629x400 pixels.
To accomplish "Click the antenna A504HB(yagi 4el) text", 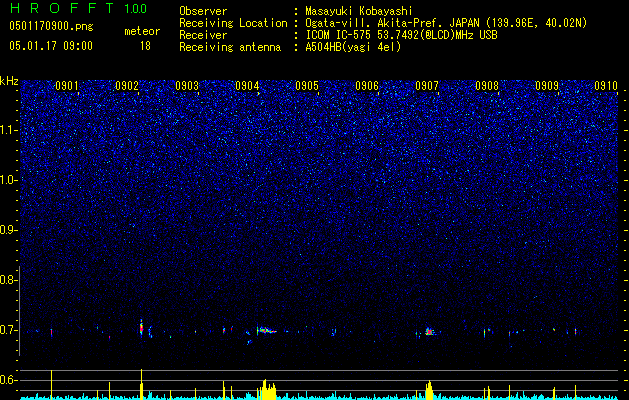I will point(353,47).
